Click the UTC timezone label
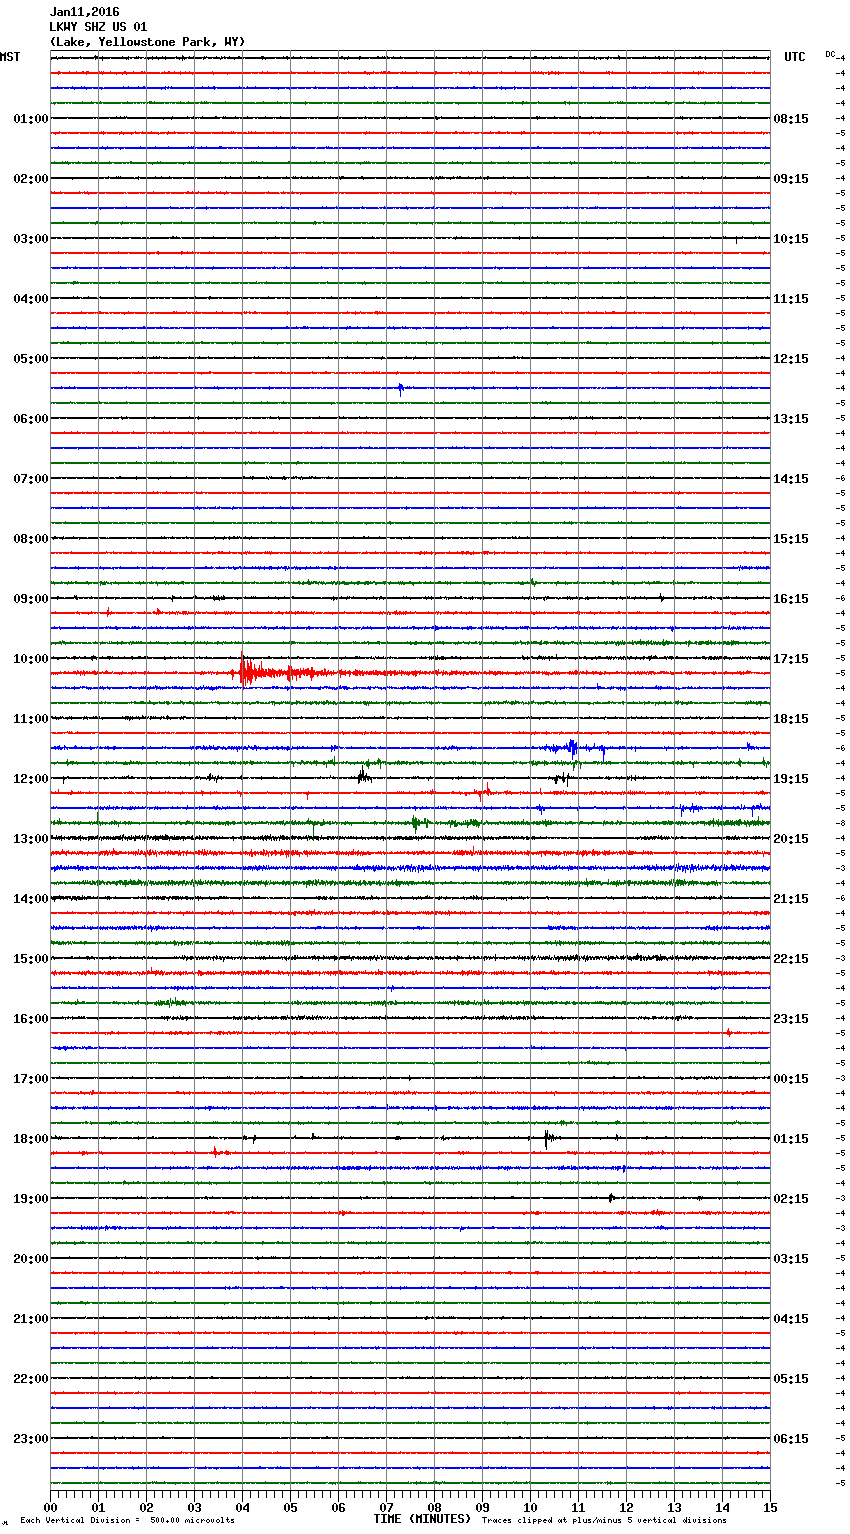This screenshot has width=850, height=1534. 794,57
